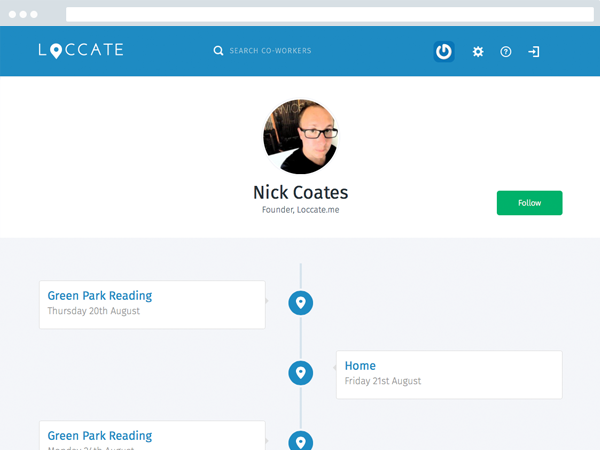The image size is (600, 450).
Task: Open the Home location link
Action: pos(360,366)
